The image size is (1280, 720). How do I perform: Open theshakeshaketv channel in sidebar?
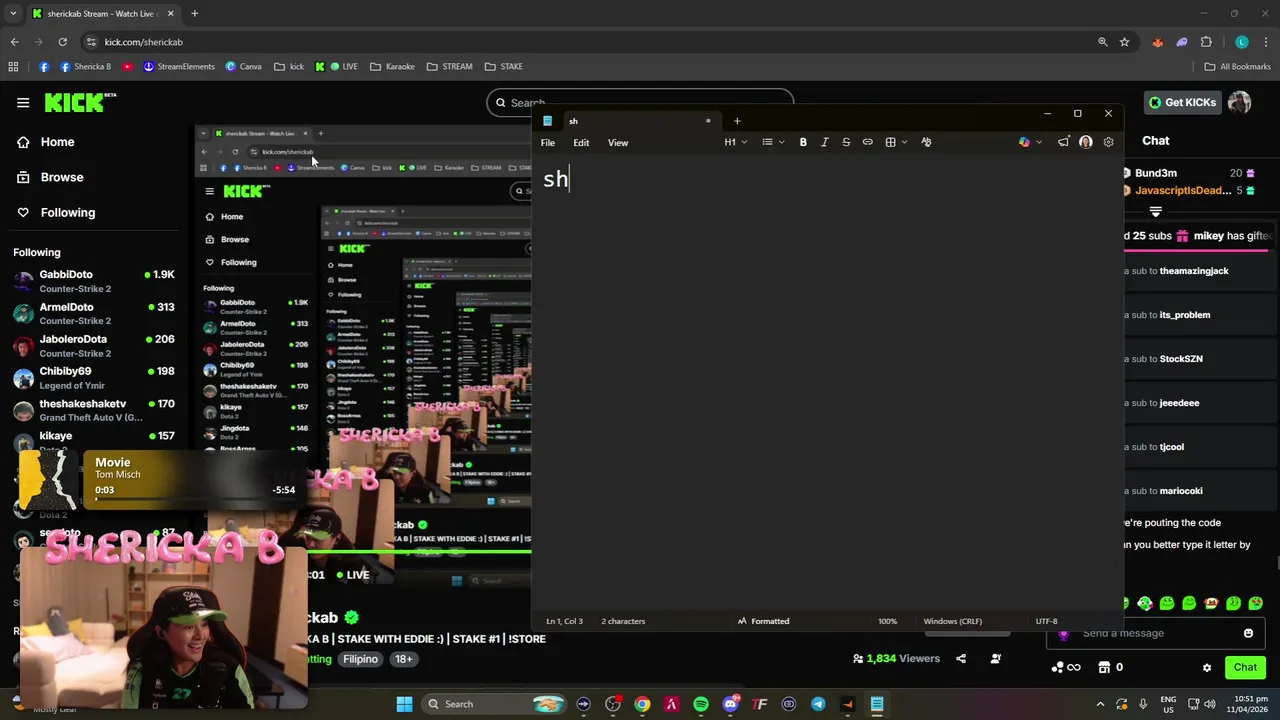[93, 410]
